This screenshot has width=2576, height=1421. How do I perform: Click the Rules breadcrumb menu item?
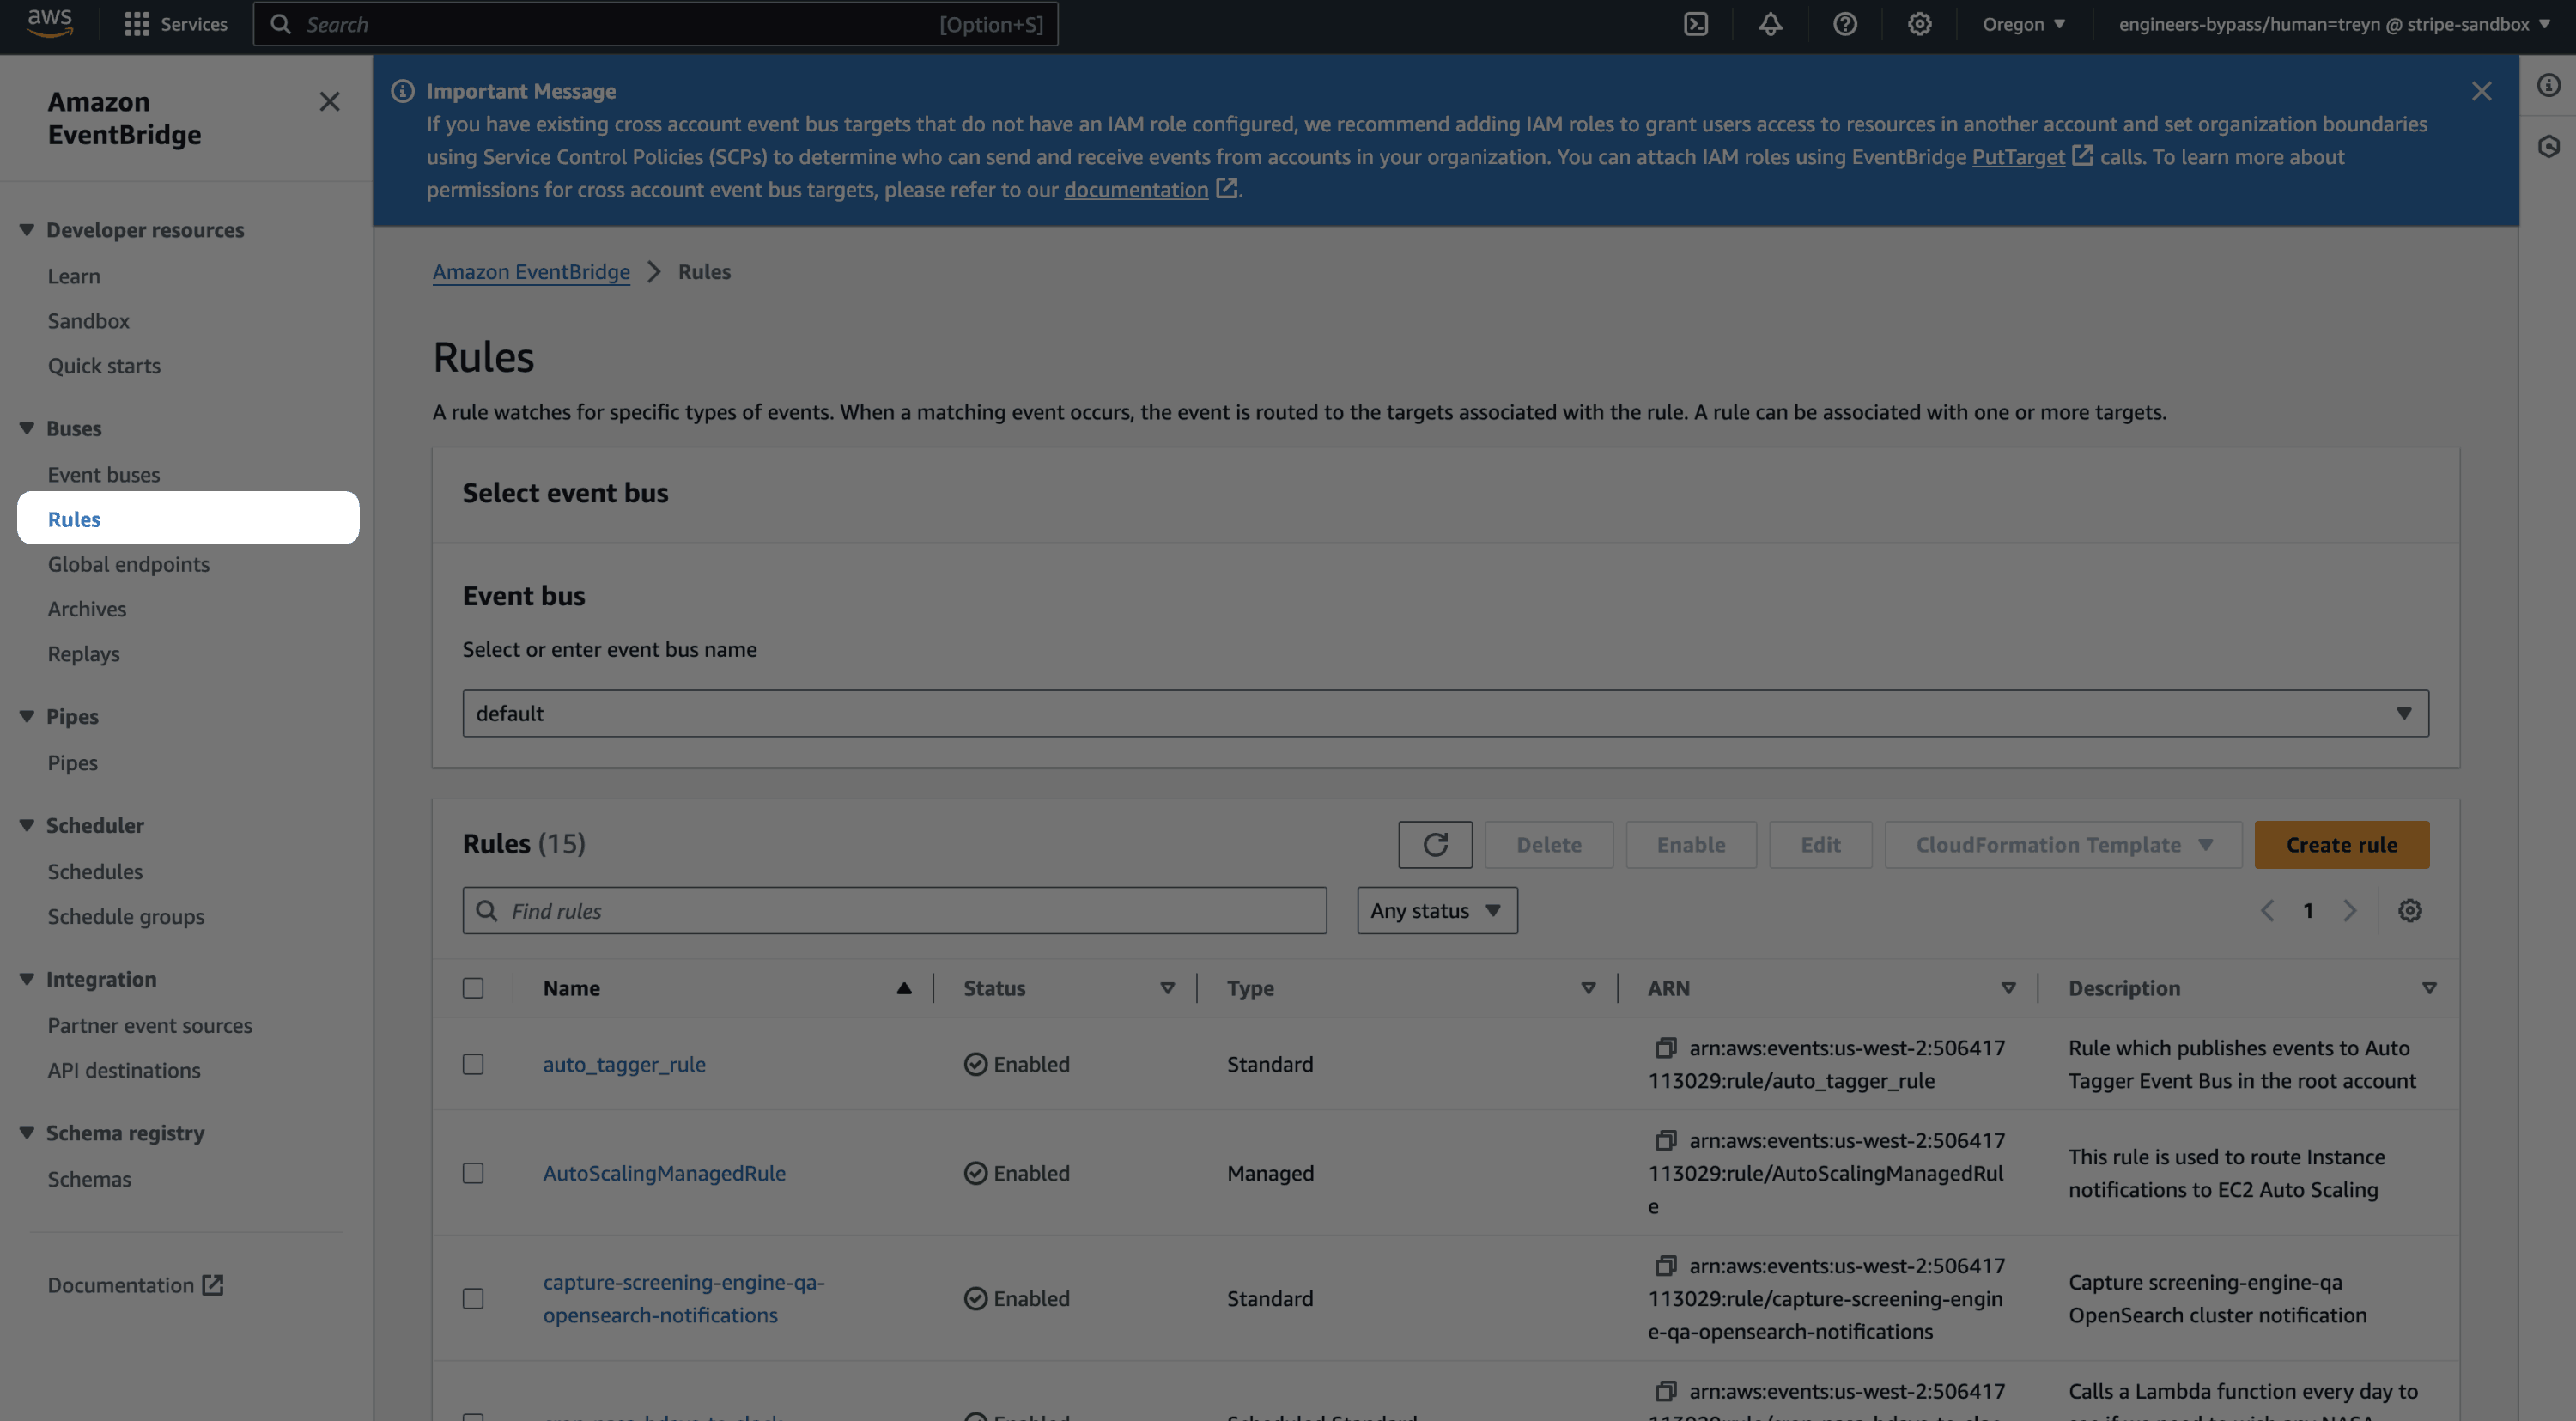(x=703, y=273)
